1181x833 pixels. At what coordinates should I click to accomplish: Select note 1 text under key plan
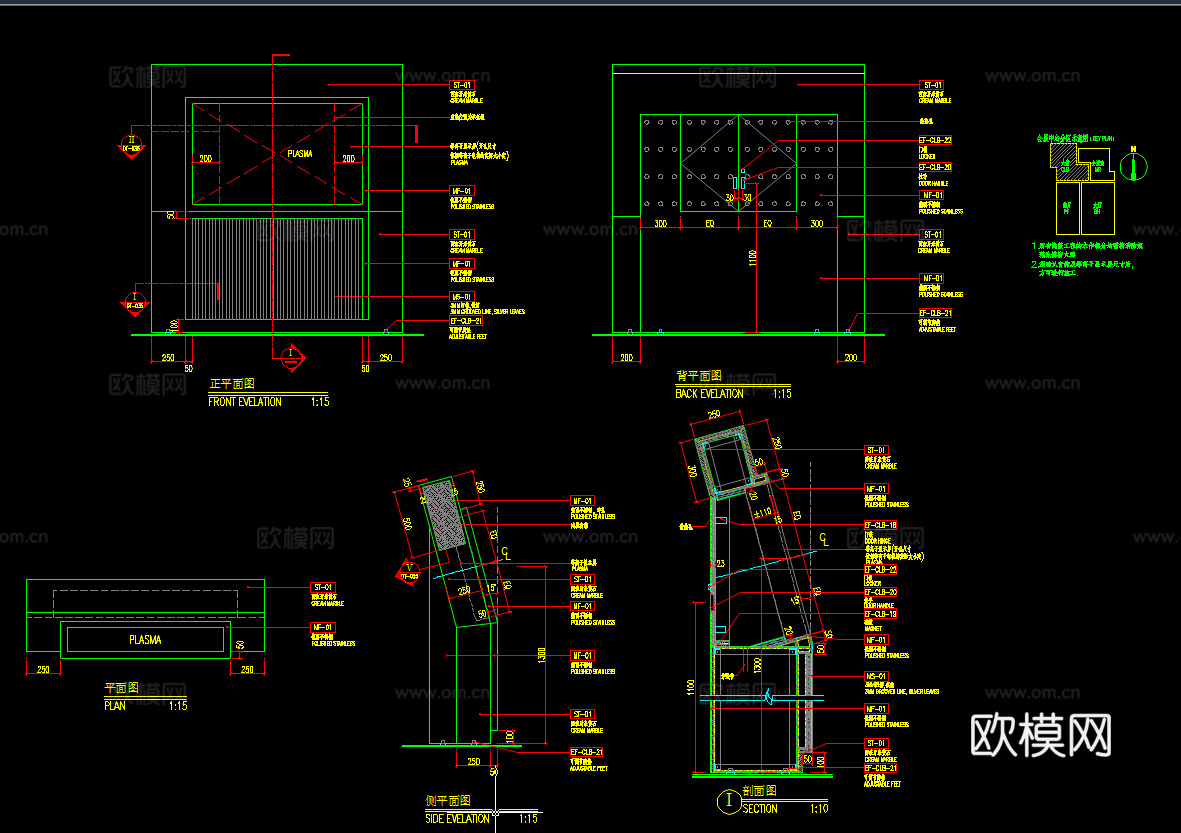click(x=1087, y=250)
